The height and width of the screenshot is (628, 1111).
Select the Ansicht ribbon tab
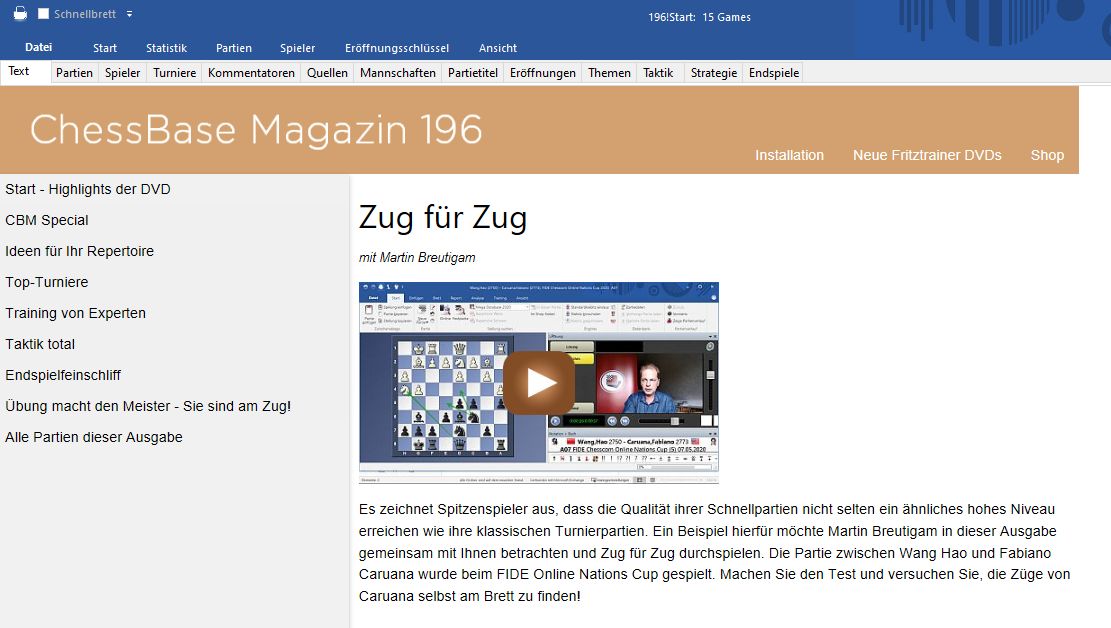498,48
